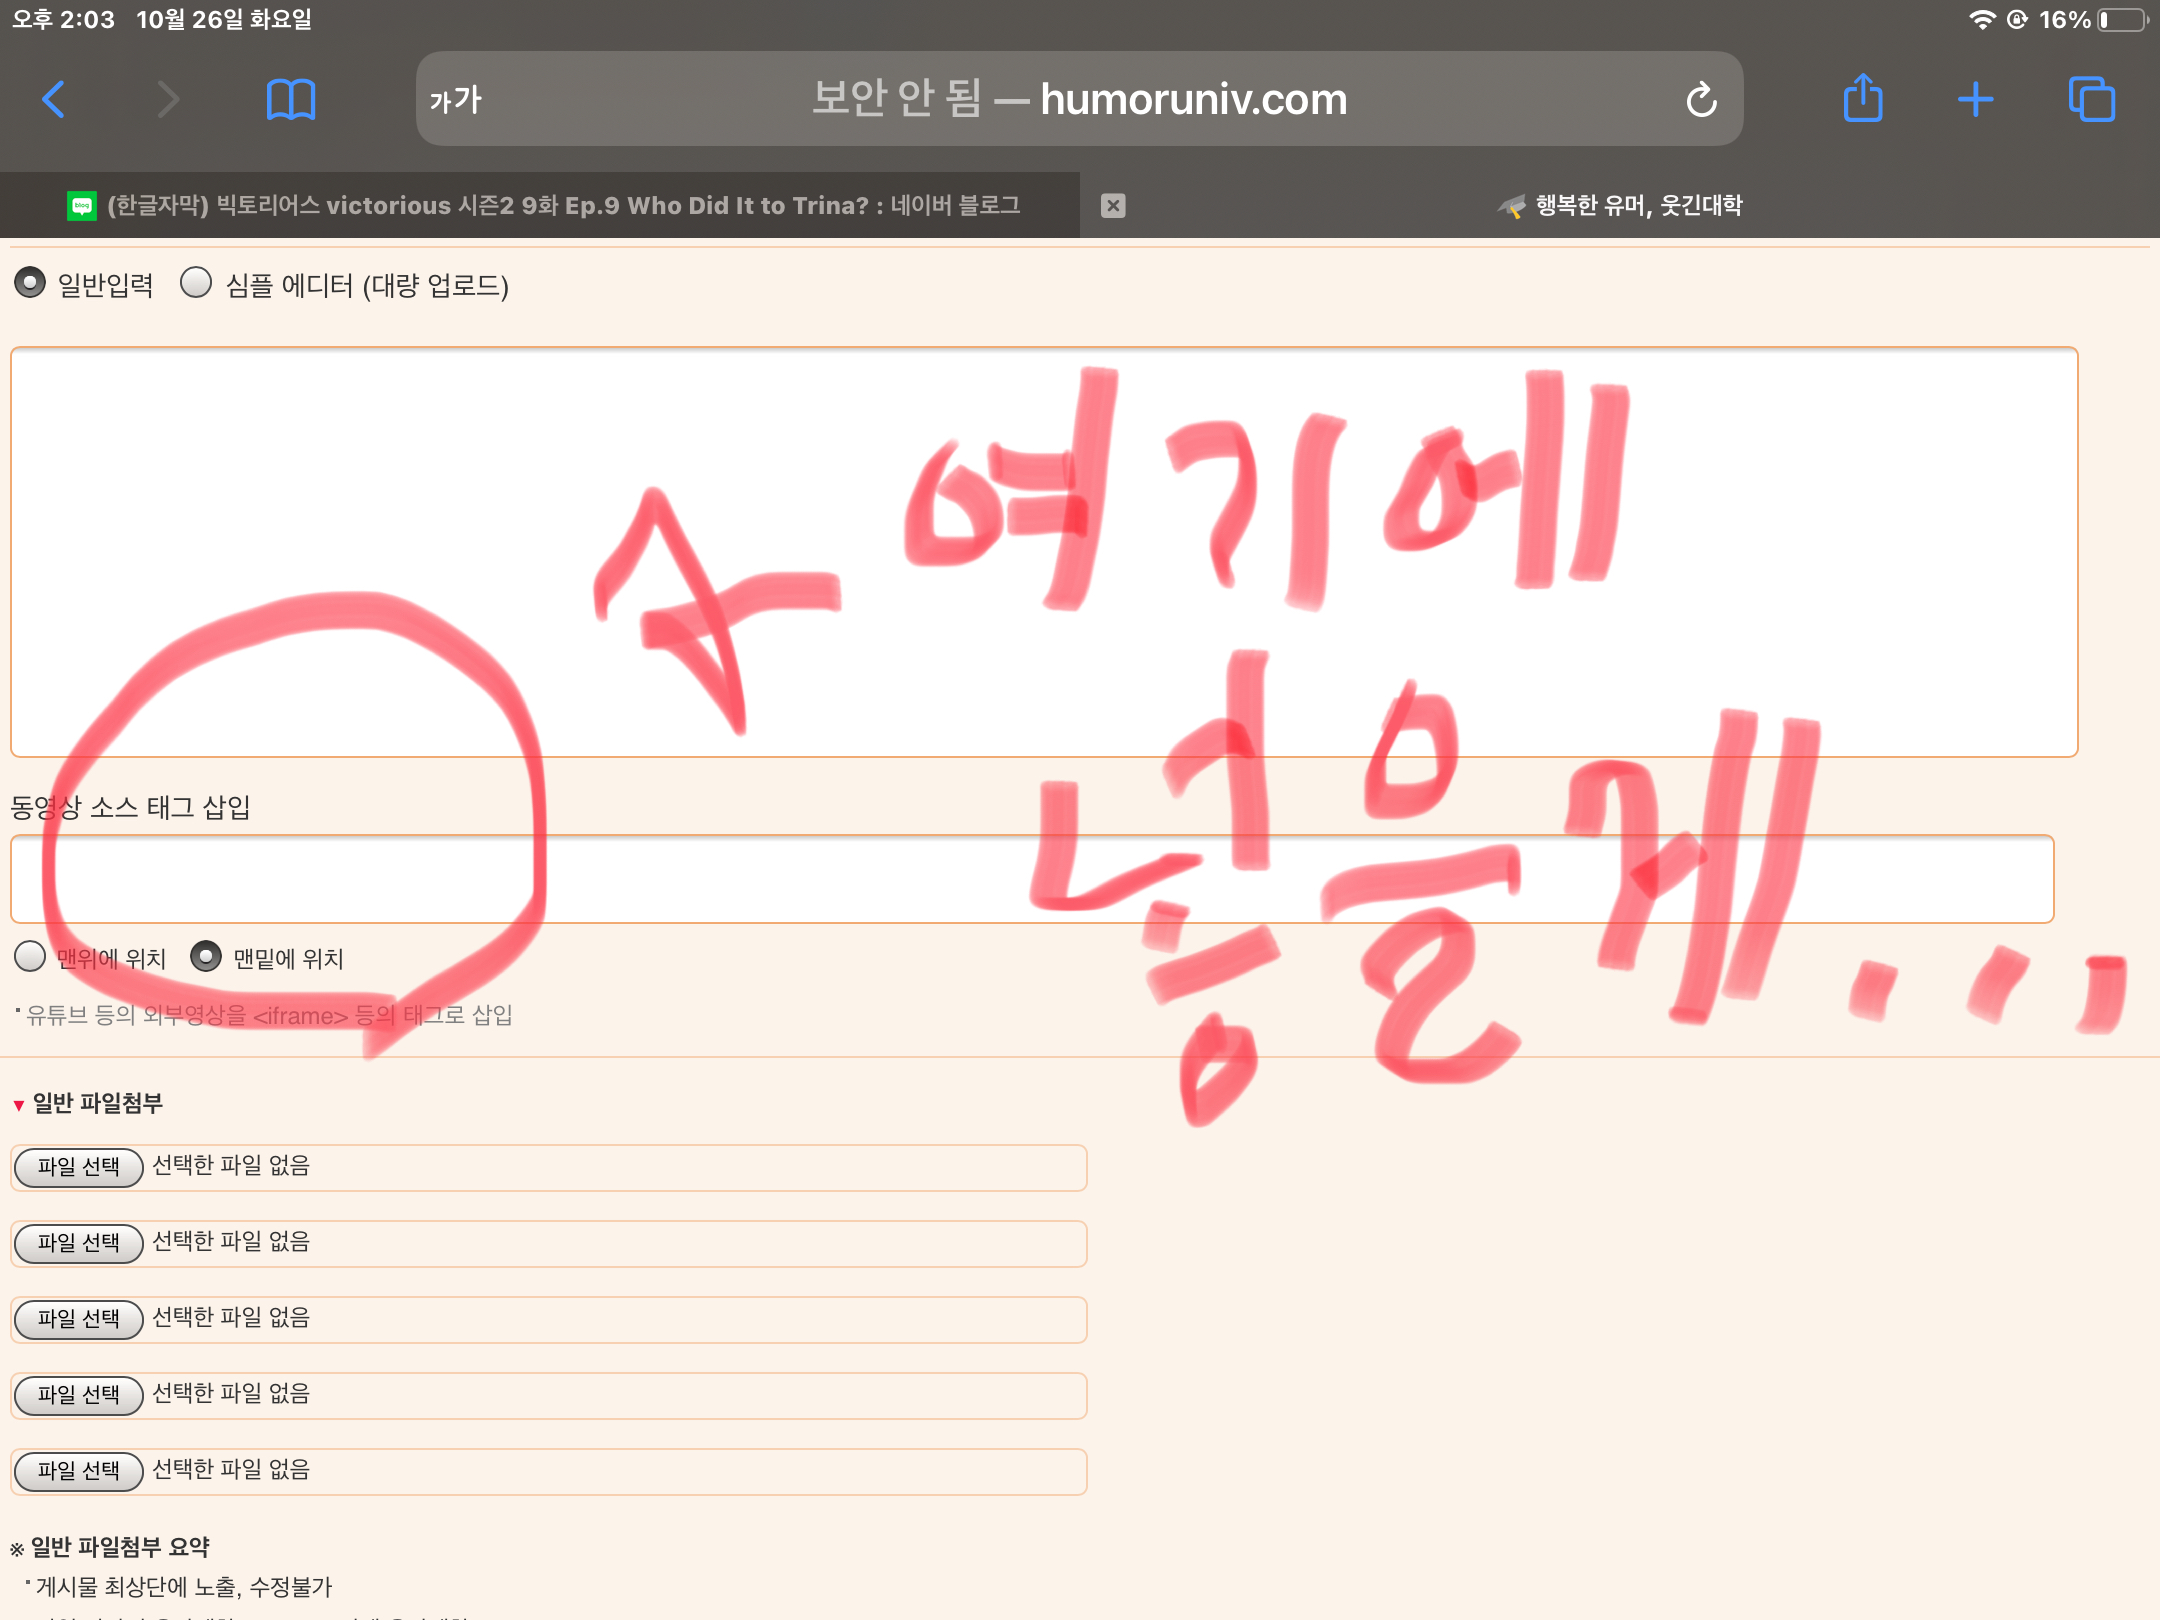
Task: Close the 네이버 블로그 tab
Action: 1114,205
